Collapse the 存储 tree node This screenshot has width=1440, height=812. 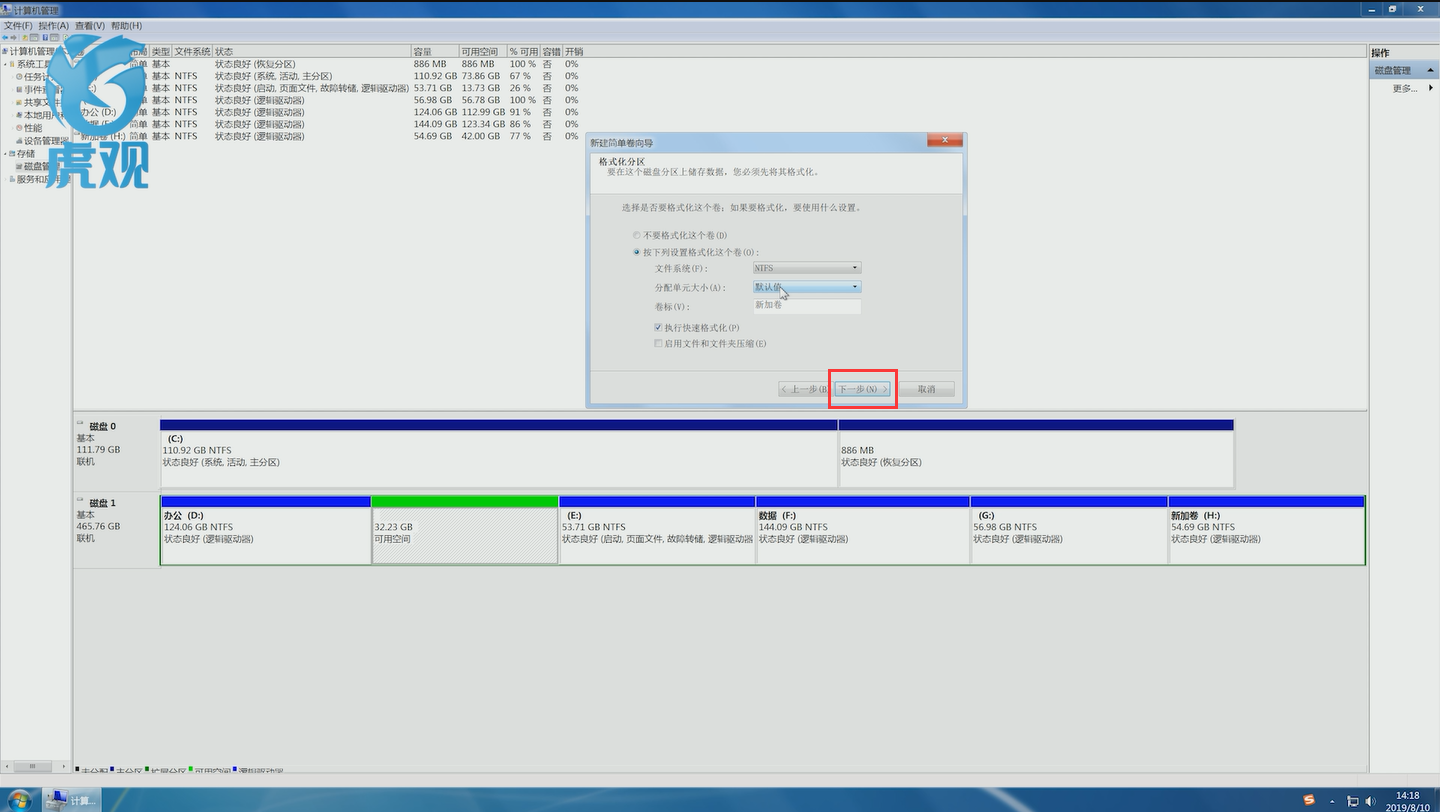tap(6, 154)
